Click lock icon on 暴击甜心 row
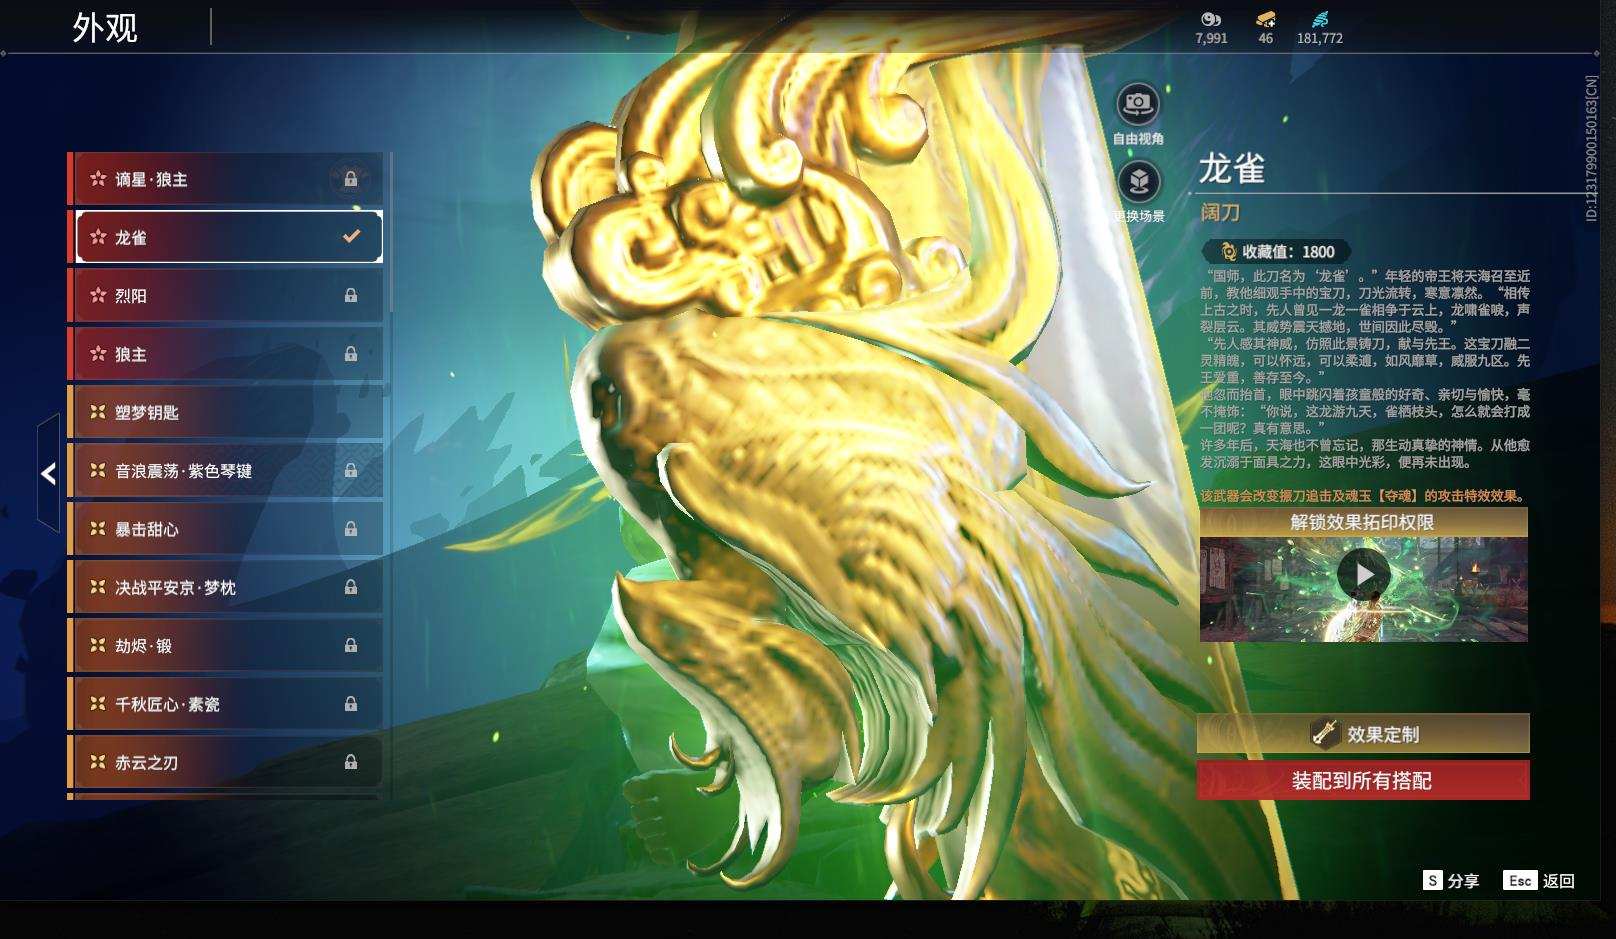1616x939 pixels. (351, 529)
